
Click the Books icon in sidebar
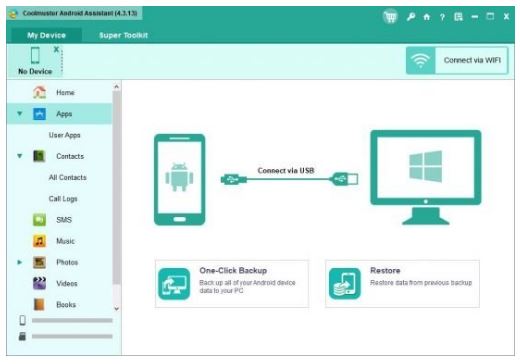point(39,304)
